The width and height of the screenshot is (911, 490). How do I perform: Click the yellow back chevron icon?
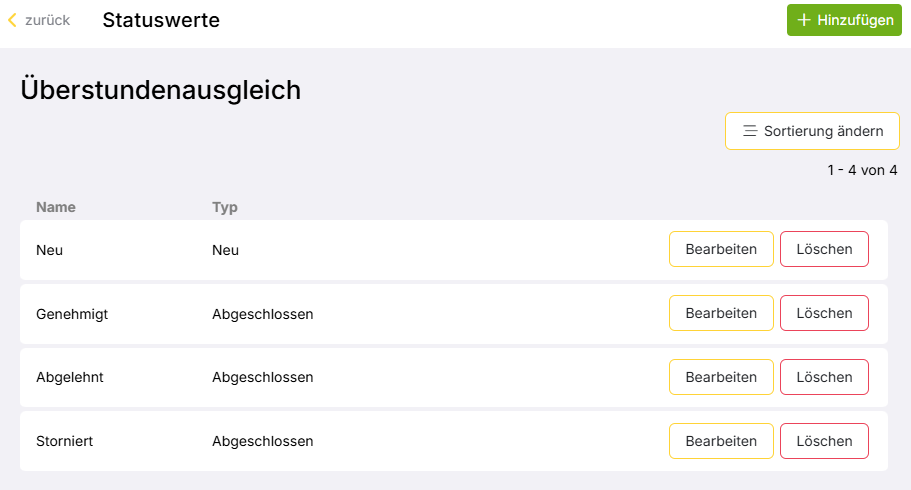pos(12,20)
